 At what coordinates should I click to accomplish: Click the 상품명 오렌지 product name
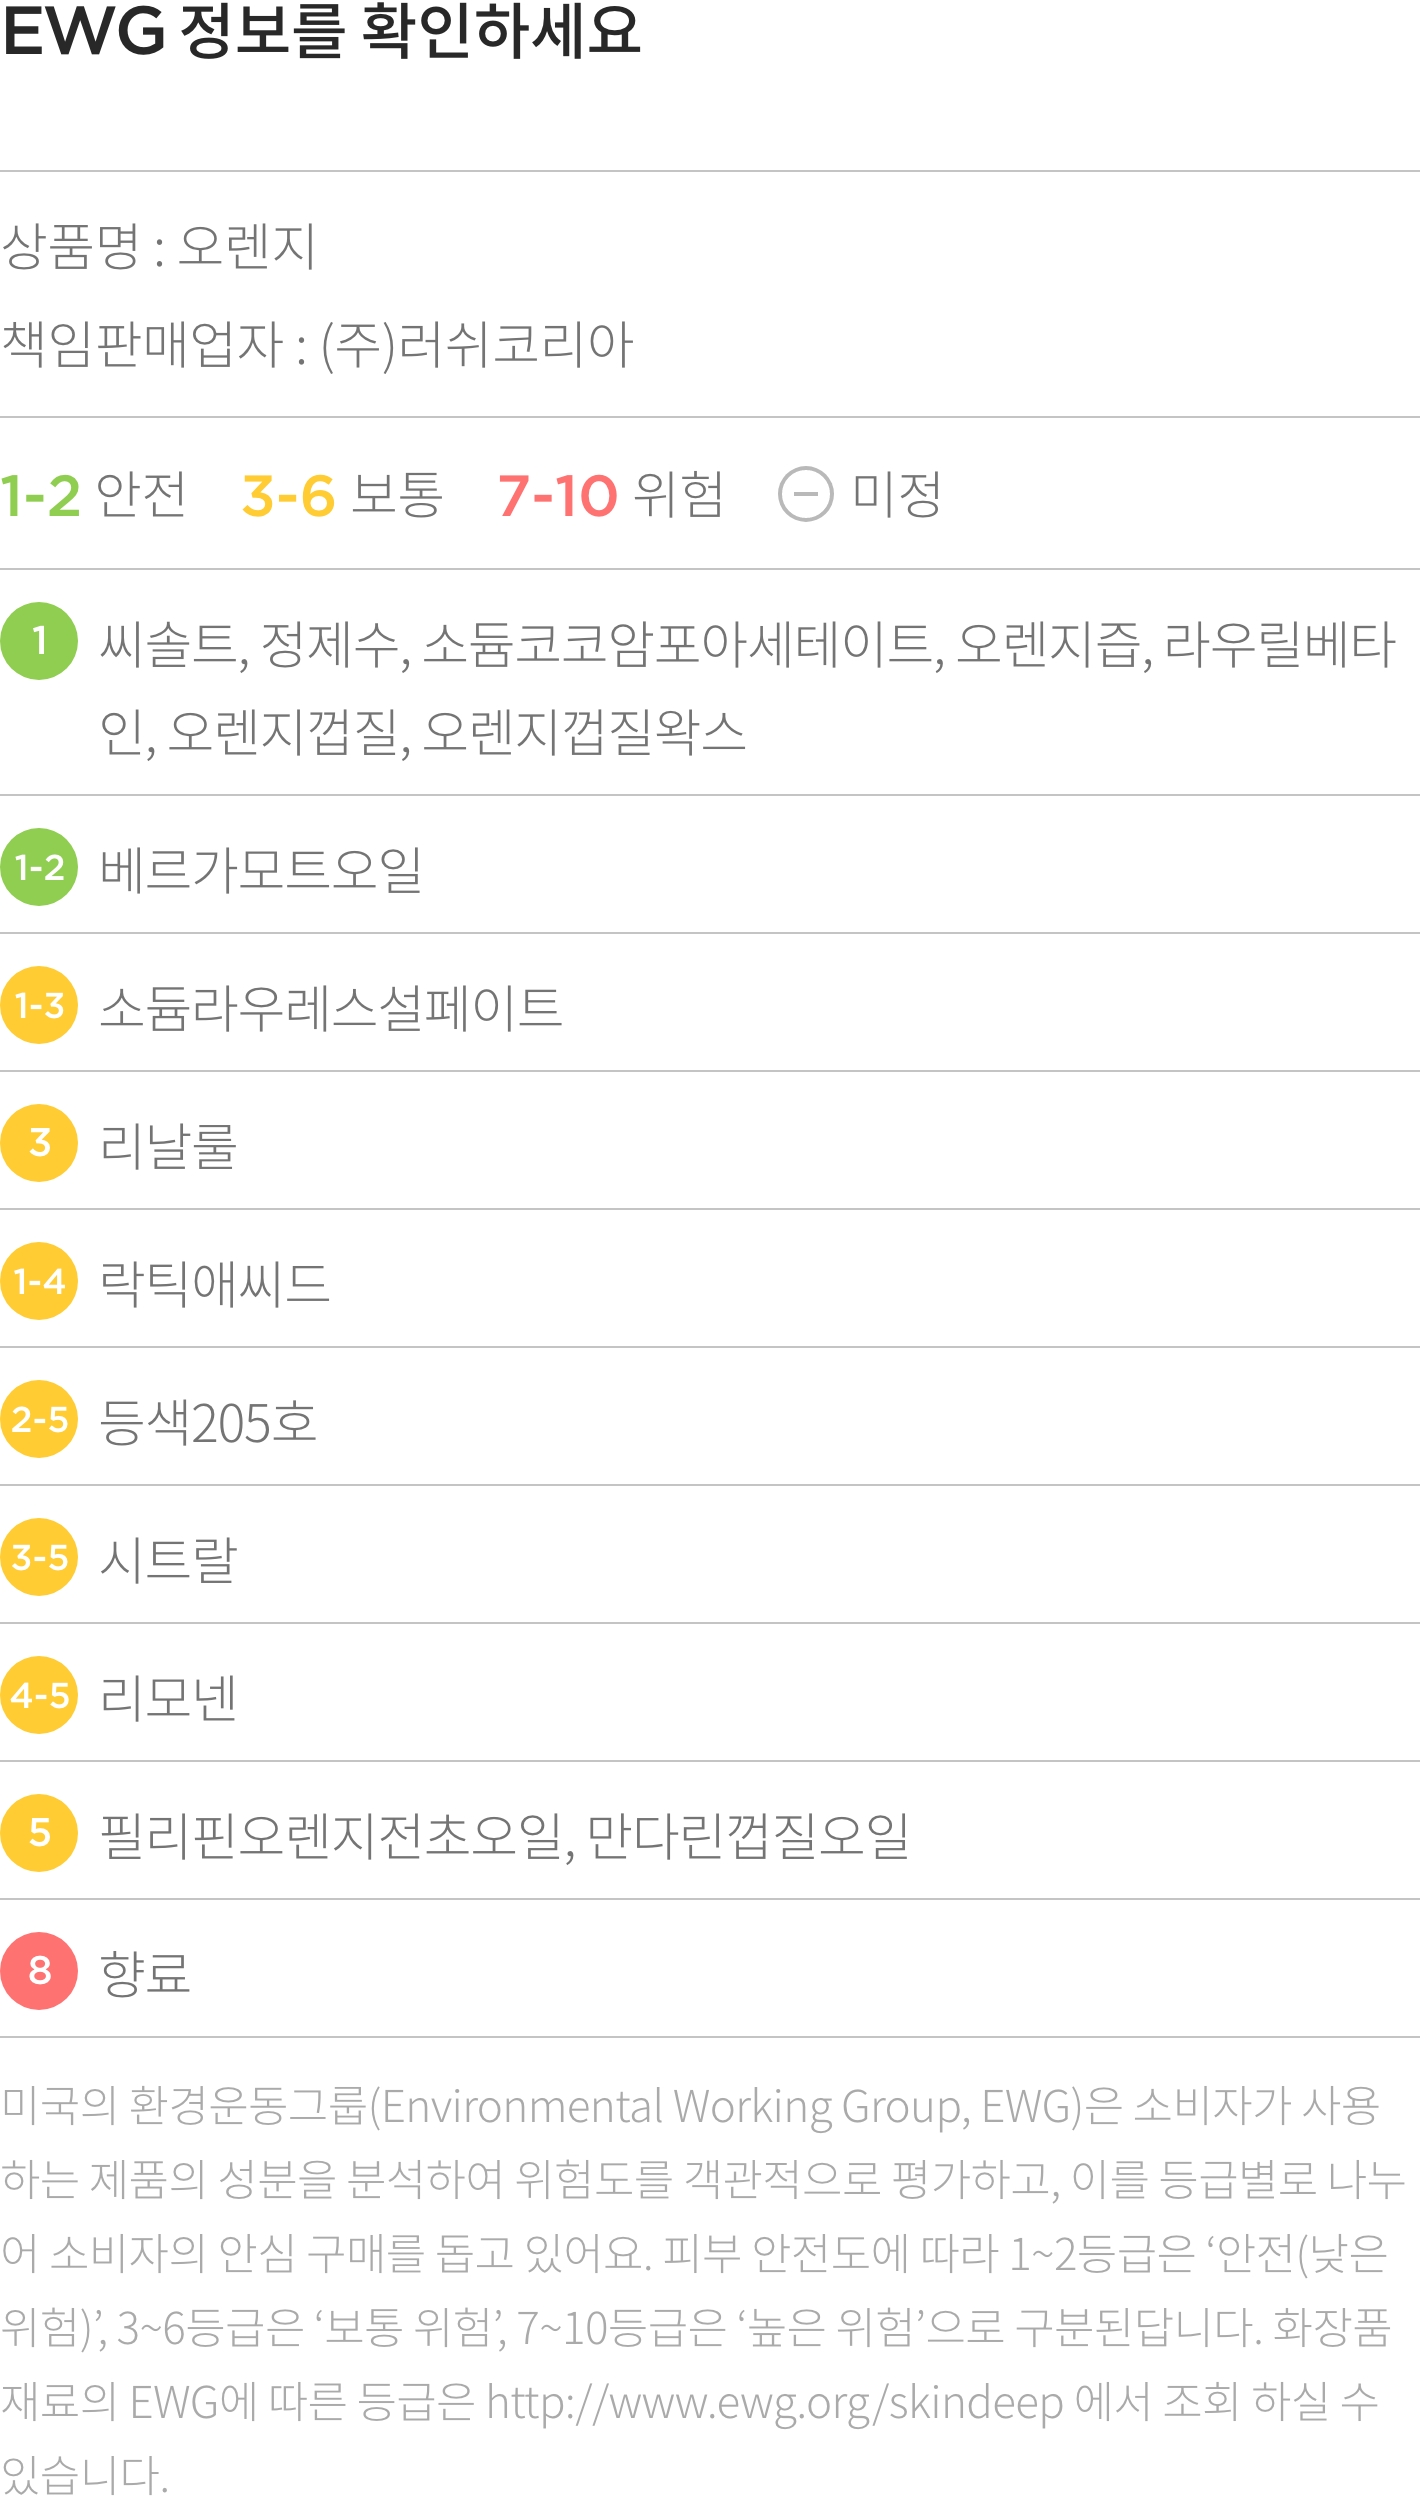click(159, 246)
